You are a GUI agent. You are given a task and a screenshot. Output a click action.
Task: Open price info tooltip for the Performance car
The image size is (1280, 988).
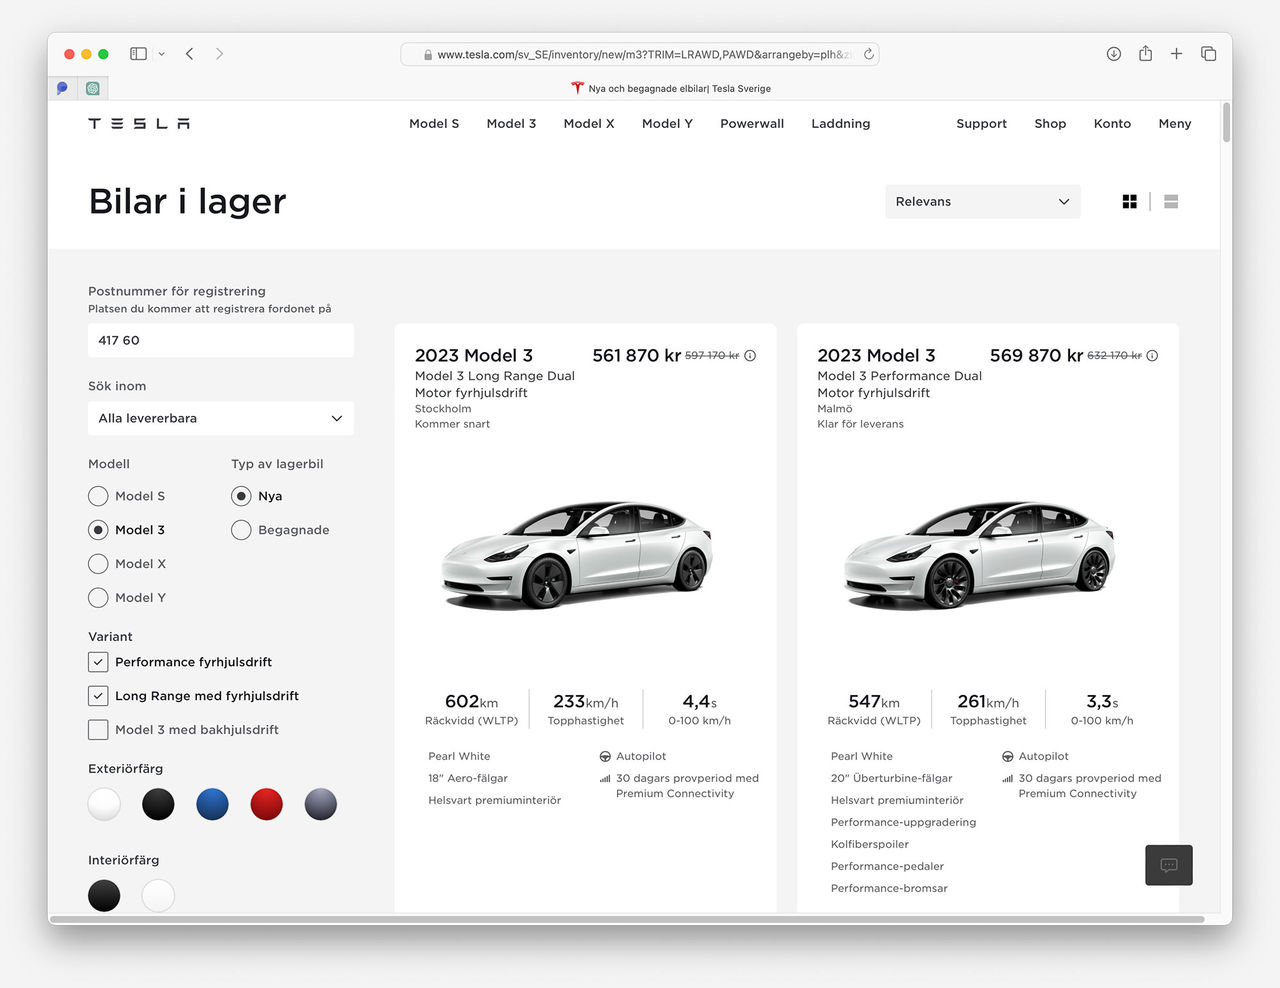click(x=1152, y=355)
